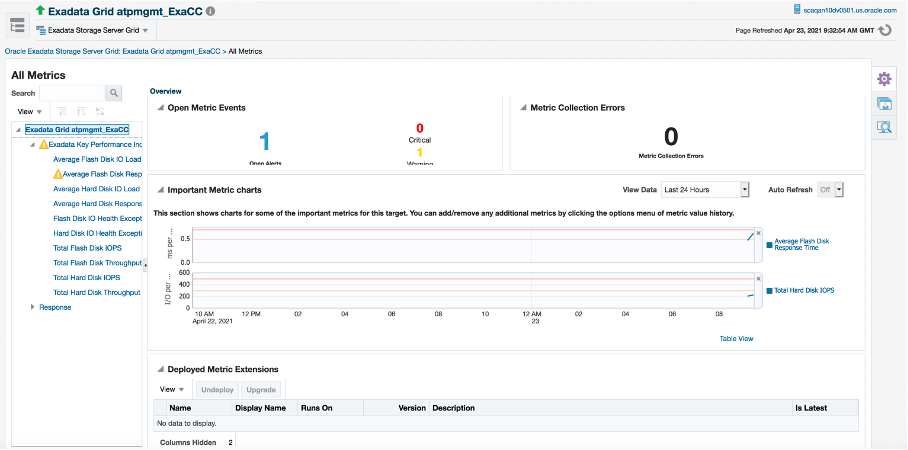Open the View menu in metrics tree
Image resolution: width=908 pixels, height=450 pixels.
click(30, 111)
